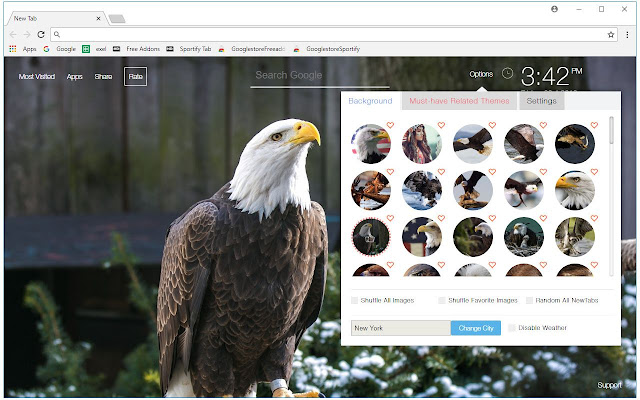
Task: Tick the Disable Weather checkbox
Action: click(512, 328)
